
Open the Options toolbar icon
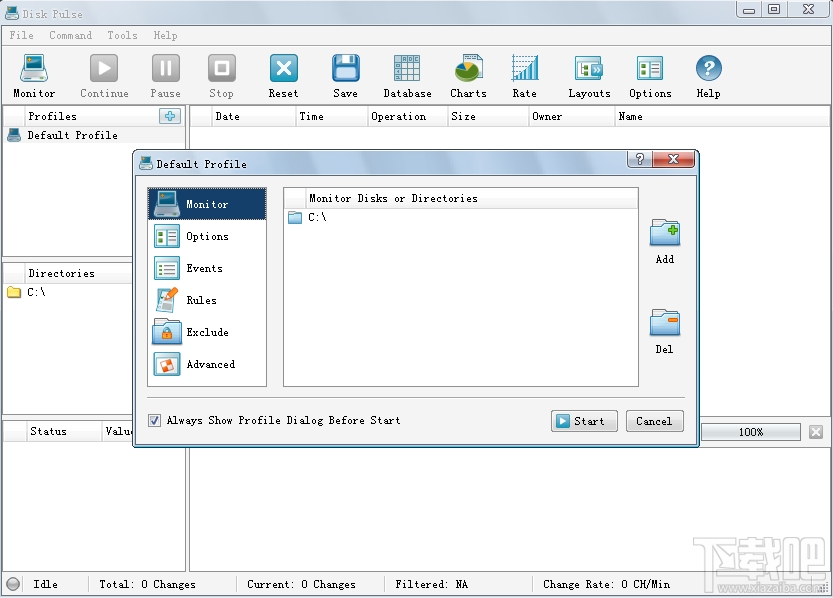click(x=650, y=68)
